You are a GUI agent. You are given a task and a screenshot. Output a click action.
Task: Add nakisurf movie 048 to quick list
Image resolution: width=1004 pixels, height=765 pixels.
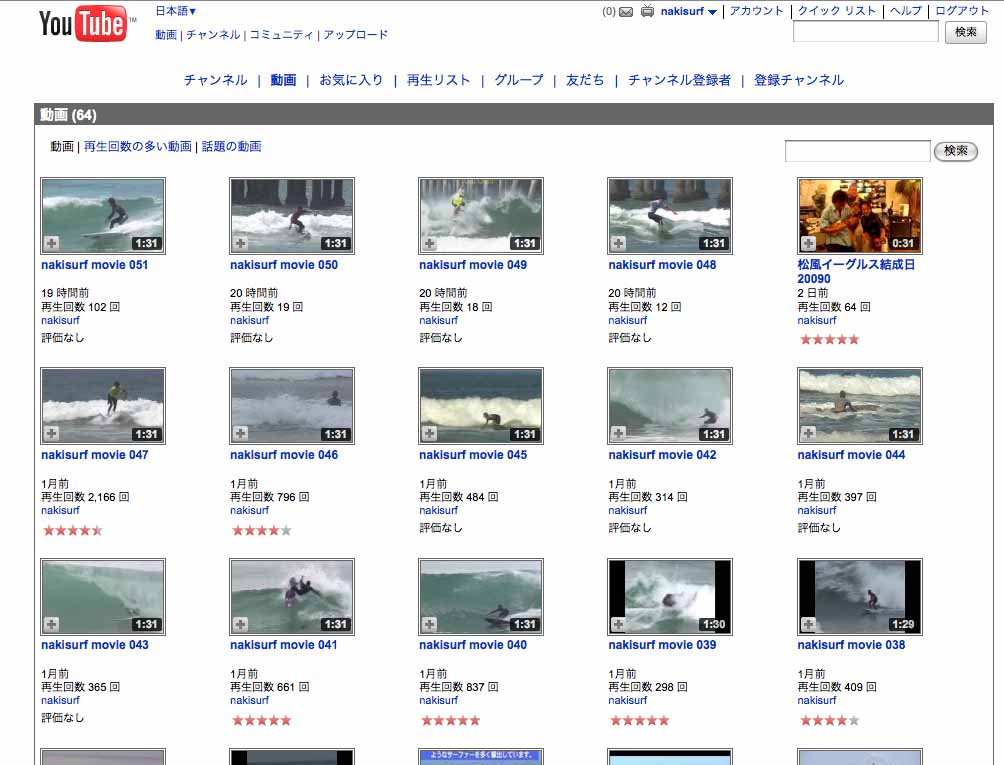618,243
